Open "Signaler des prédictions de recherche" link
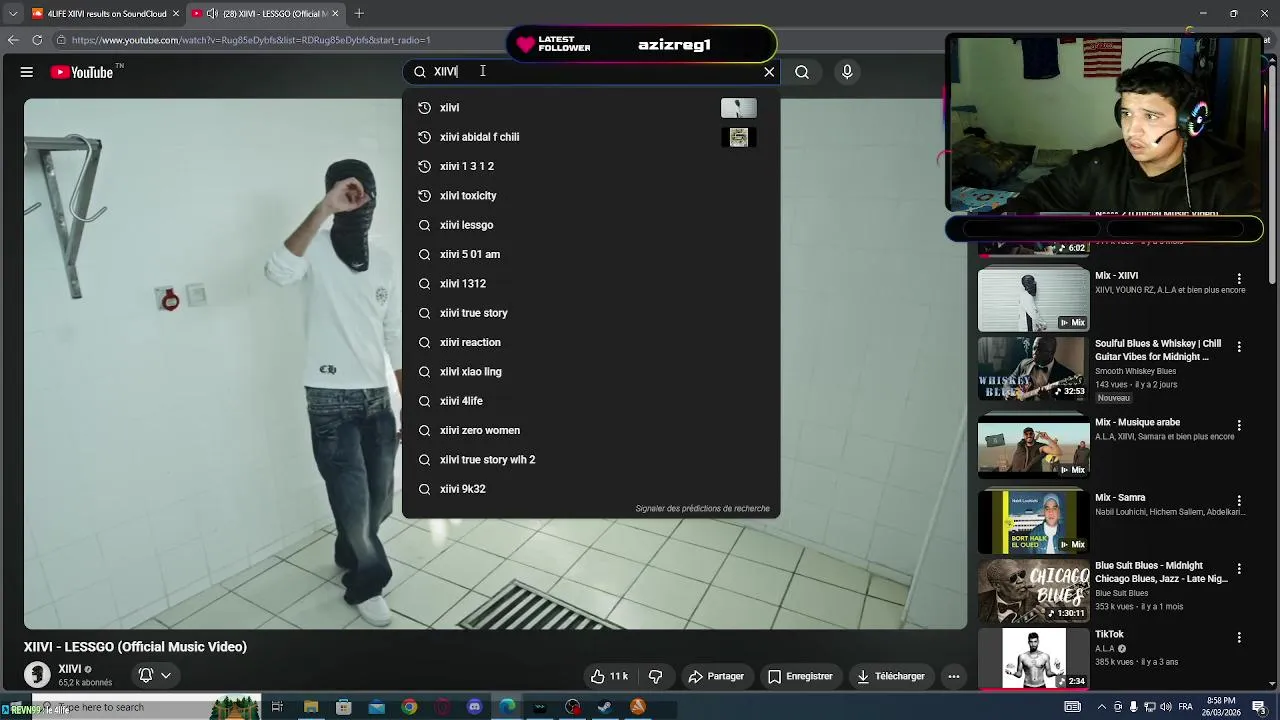This screenshot has width=1280, height=720. pos(702,508)
